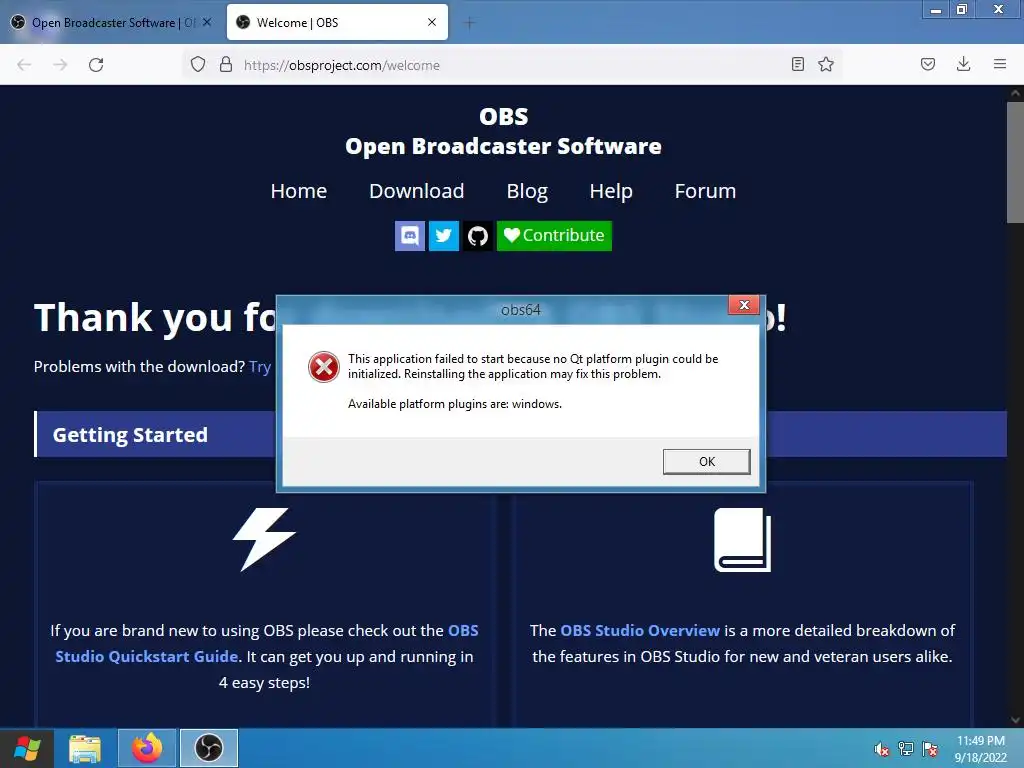Click the OBS site title heading

[x=504, y=131]
